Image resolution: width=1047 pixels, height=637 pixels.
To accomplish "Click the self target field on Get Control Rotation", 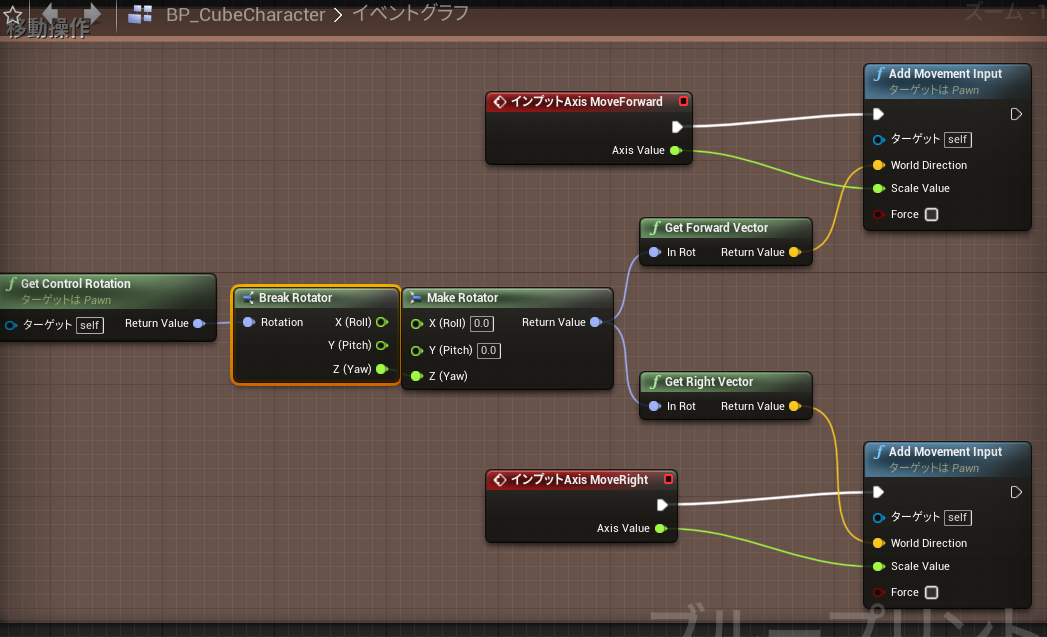I will [x=89, y=325].
